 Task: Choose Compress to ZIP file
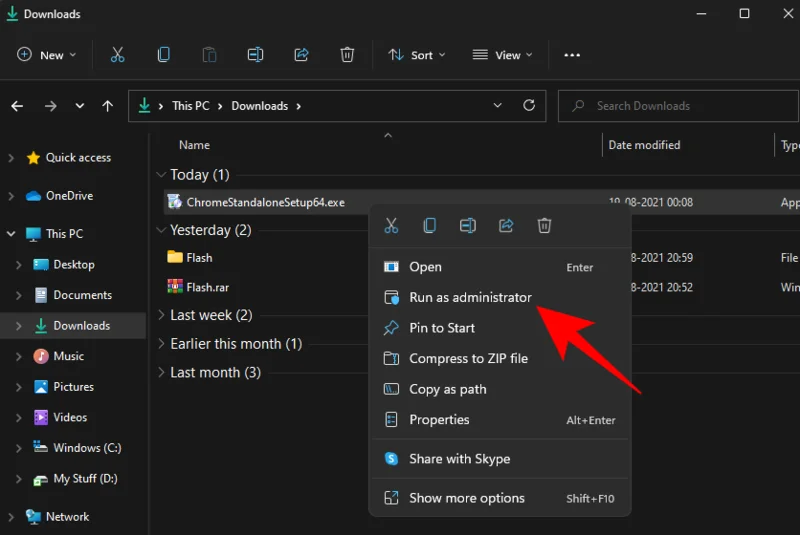coord(499,359)
